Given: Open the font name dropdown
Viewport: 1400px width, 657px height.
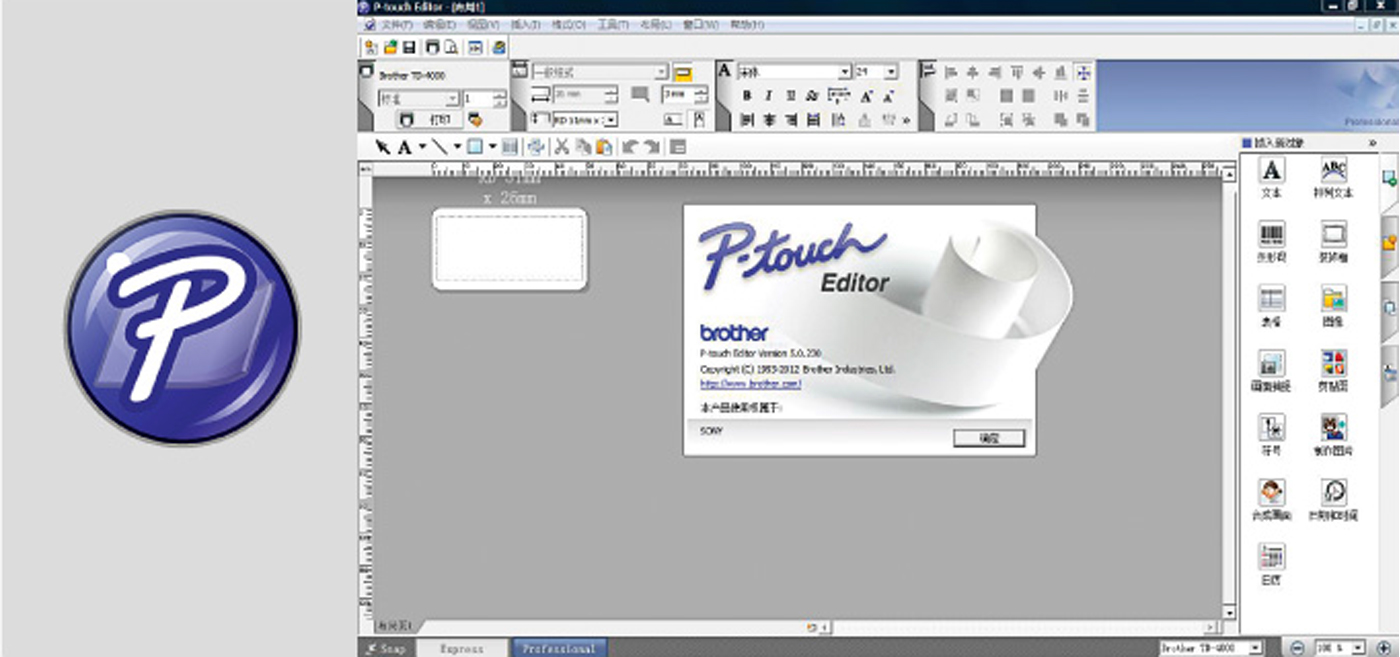Looking at the screenshot, I should (845, 72).
